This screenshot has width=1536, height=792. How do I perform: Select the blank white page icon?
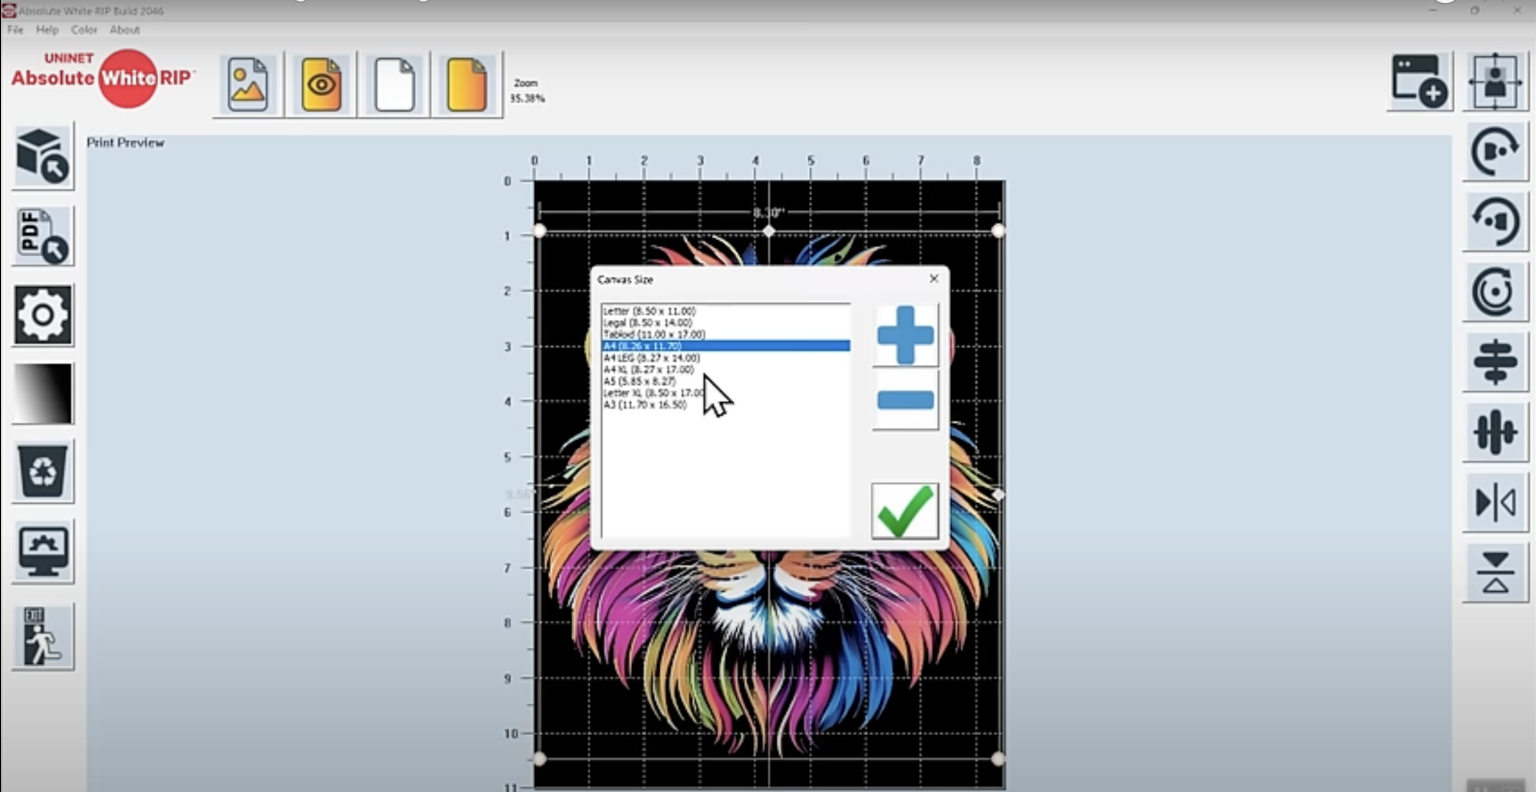393,84
